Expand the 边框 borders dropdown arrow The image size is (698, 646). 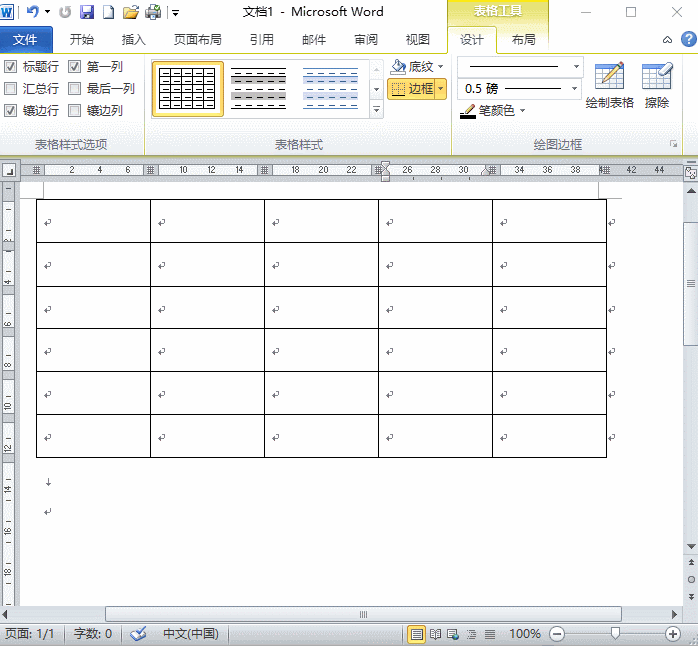441,89
